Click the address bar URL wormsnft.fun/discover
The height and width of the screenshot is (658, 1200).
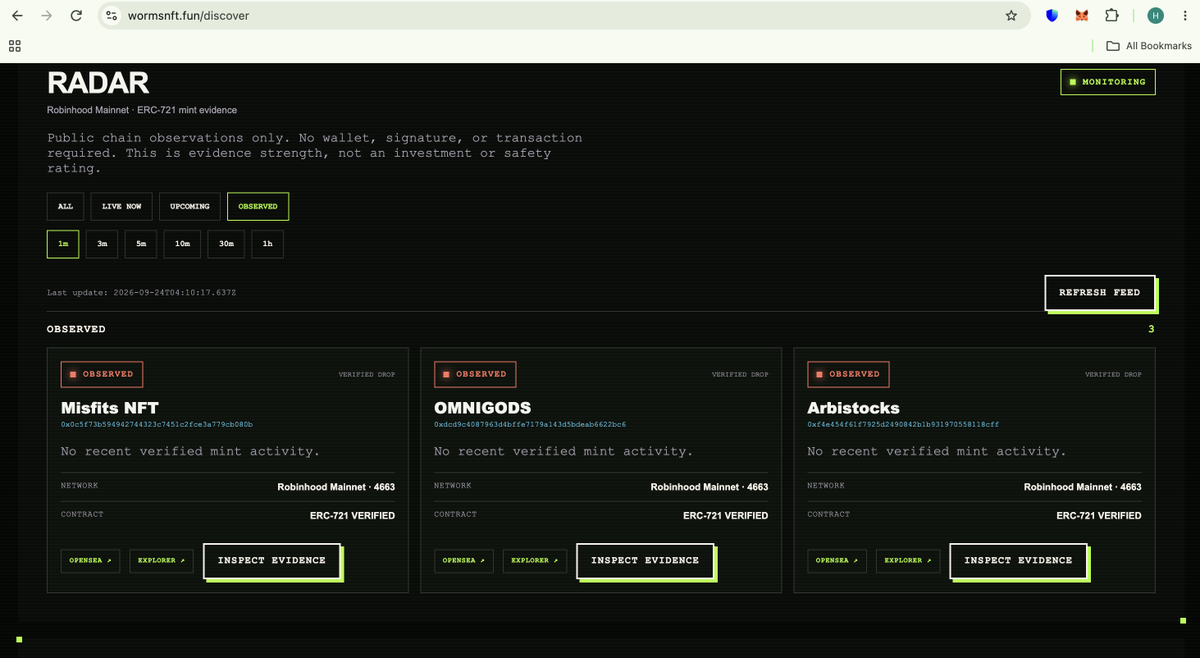point(189,16)
